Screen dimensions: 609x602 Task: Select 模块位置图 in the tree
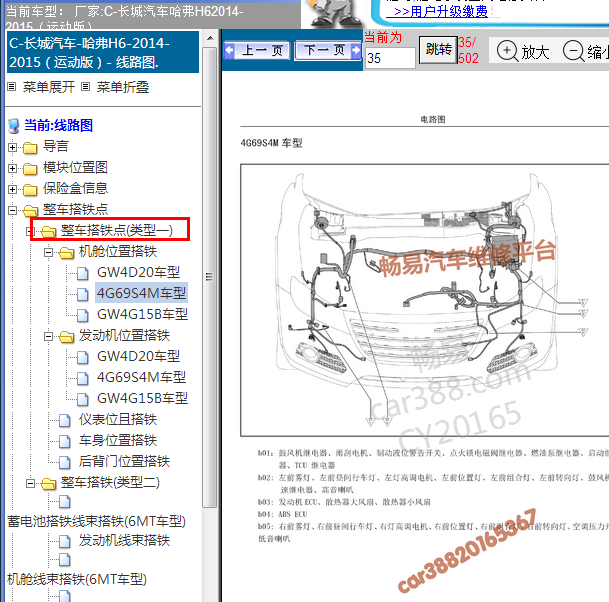point(75,167)
